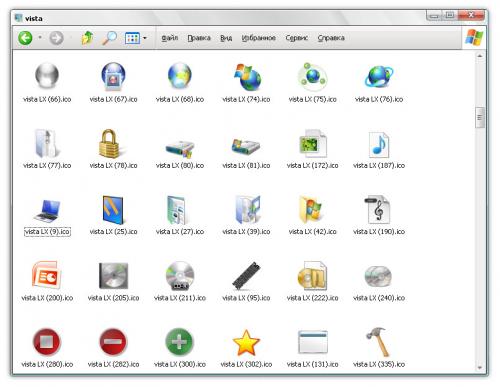The height and width of the screenshot is (387, 500).
Task: Click the green Back arrow button
Action: [x=25, y=38]
